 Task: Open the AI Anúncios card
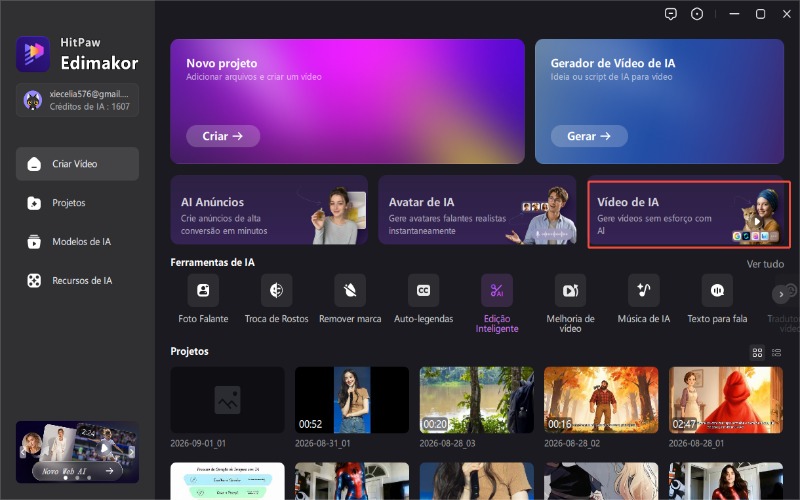tap(269, 210)
